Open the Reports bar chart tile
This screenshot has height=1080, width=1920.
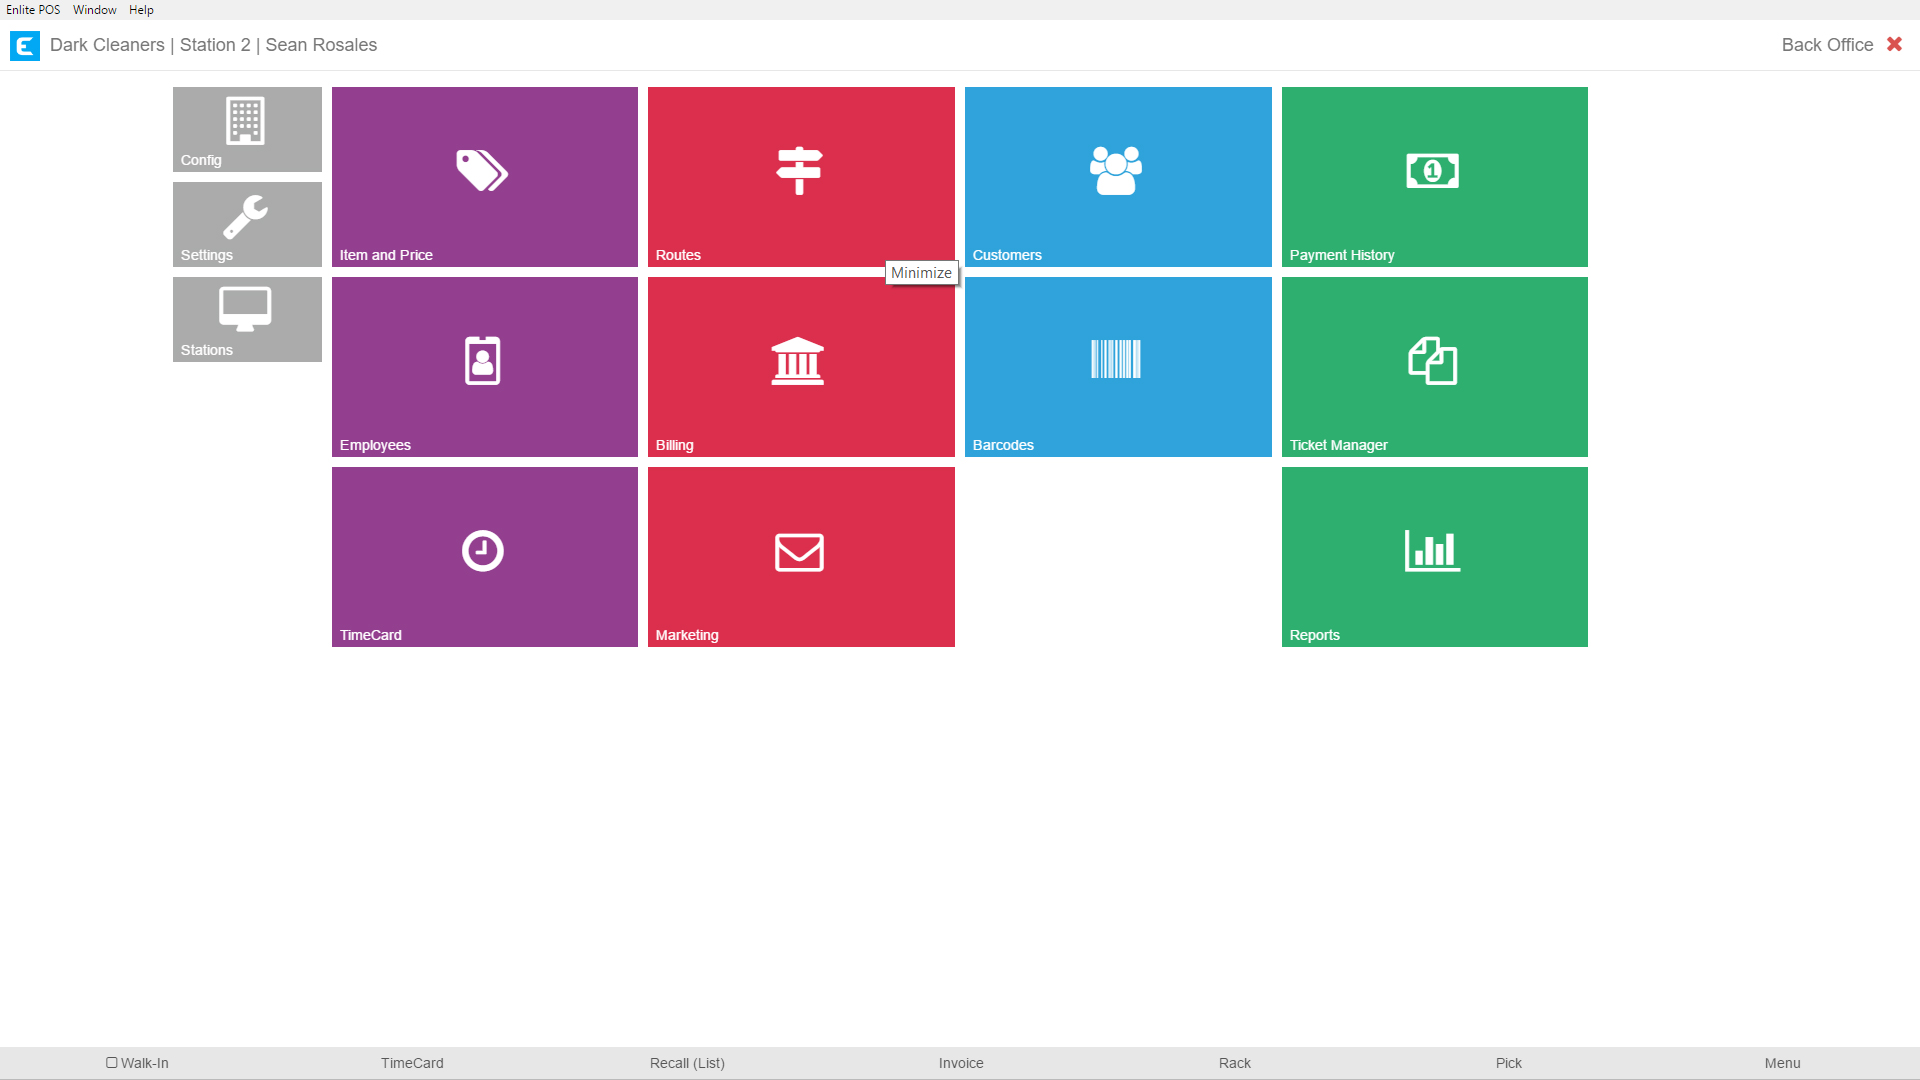pos(1434,557)
